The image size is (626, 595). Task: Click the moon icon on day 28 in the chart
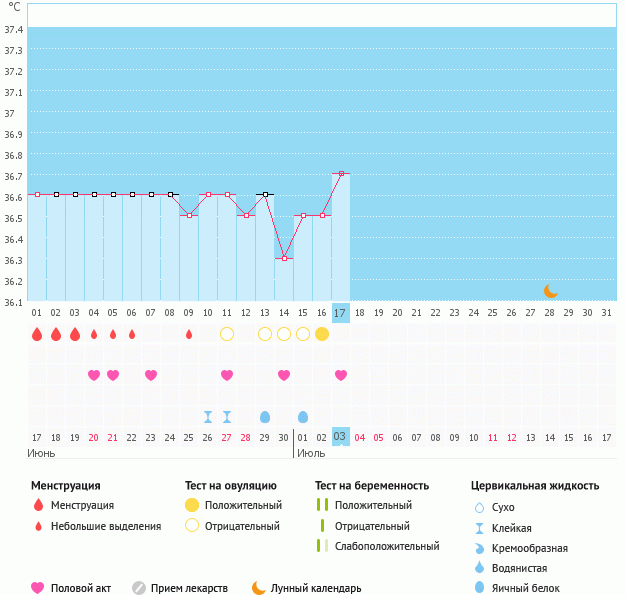point(550,291)
